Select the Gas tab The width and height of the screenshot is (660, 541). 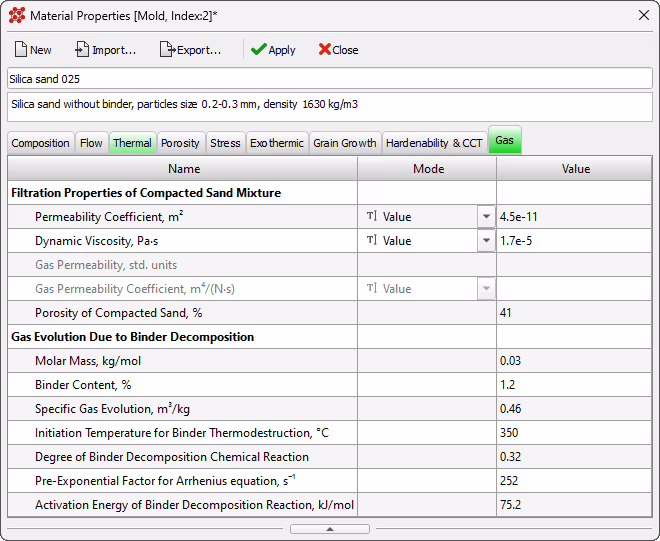pyautogui.click(x=505, y=140)
